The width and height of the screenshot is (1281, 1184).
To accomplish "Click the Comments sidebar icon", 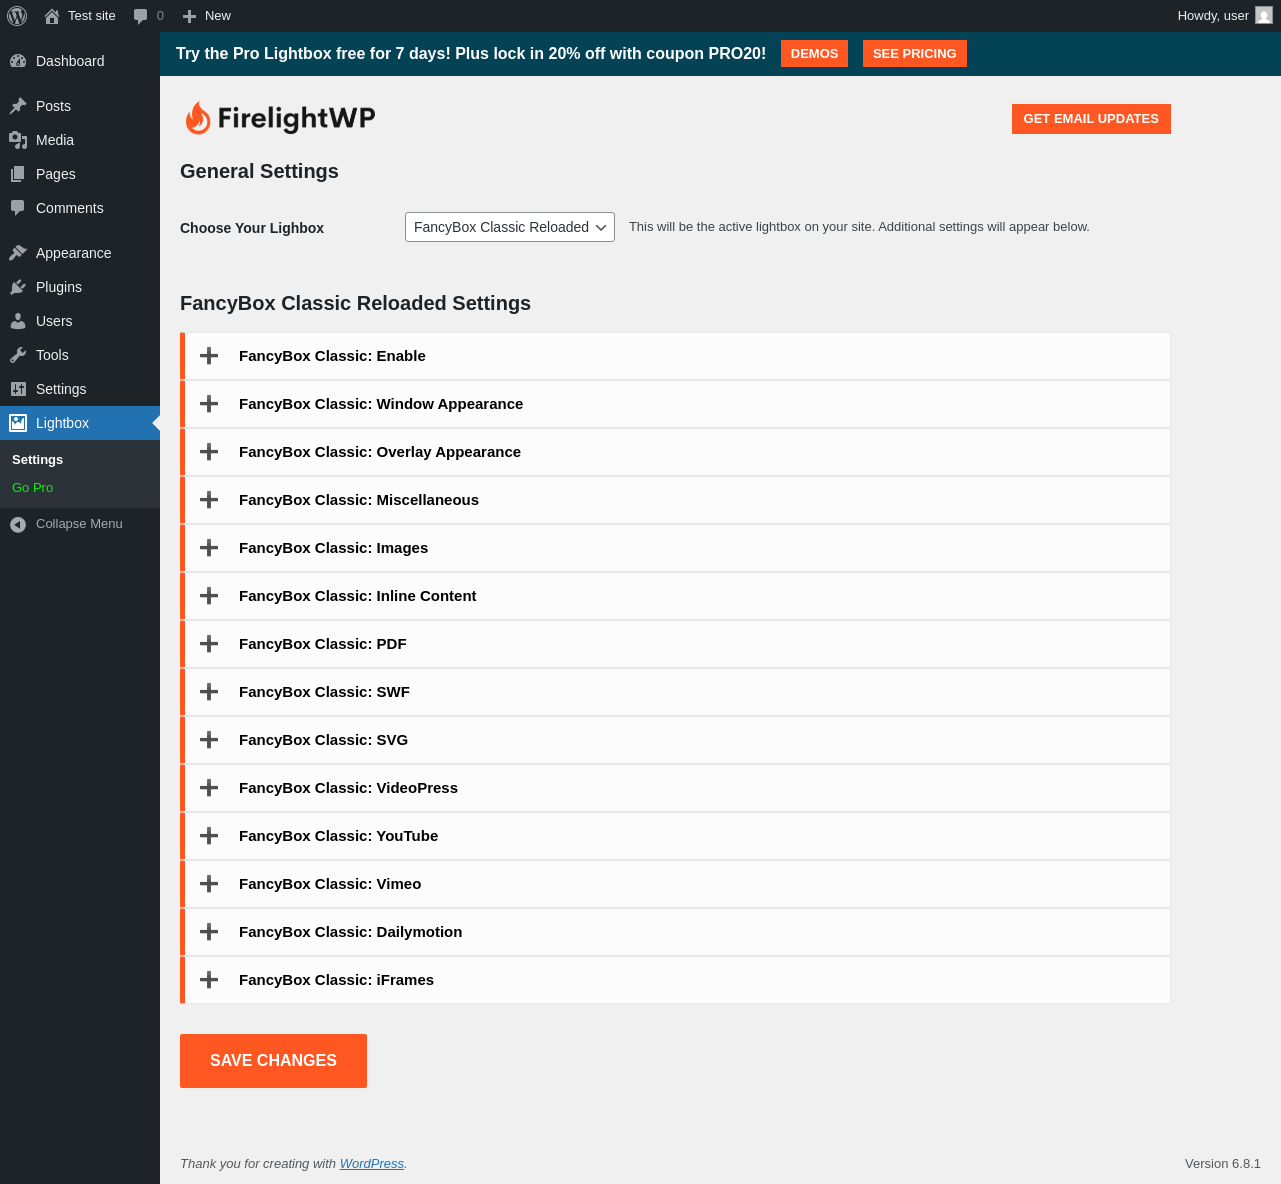I will click(18, 208).
